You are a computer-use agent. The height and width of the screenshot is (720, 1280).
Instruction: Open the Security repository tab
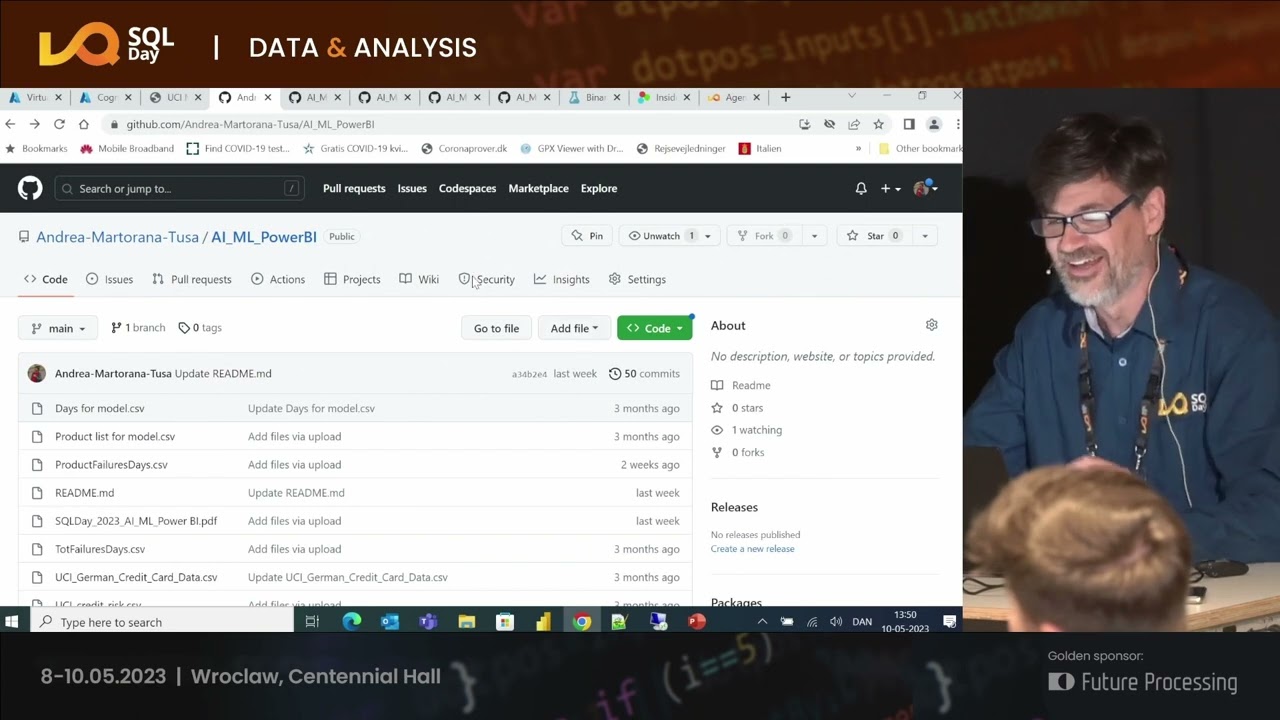click(487, 279)
